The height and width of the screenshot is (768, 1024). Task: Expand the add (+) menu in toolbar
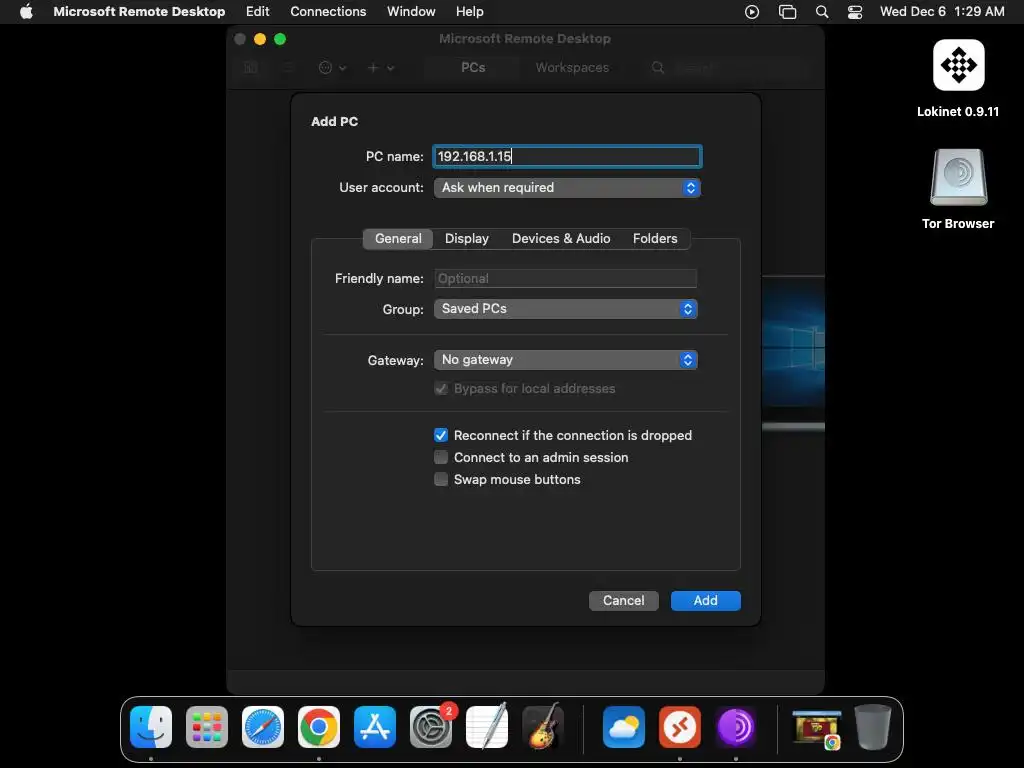[x=381, y=67]
